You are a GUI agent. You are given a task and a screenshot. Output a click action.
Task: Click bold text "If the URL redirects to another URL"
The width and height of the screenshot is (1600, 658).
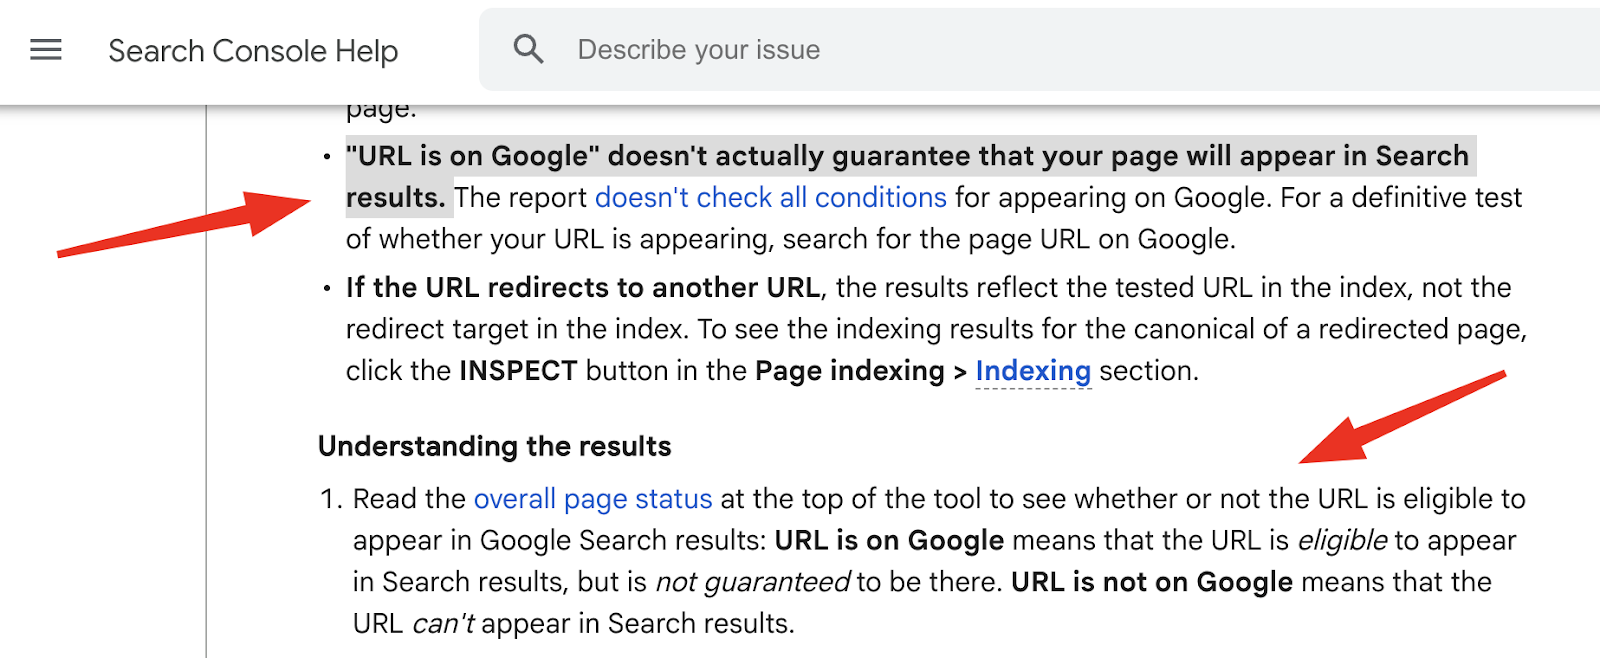point(582,288)
